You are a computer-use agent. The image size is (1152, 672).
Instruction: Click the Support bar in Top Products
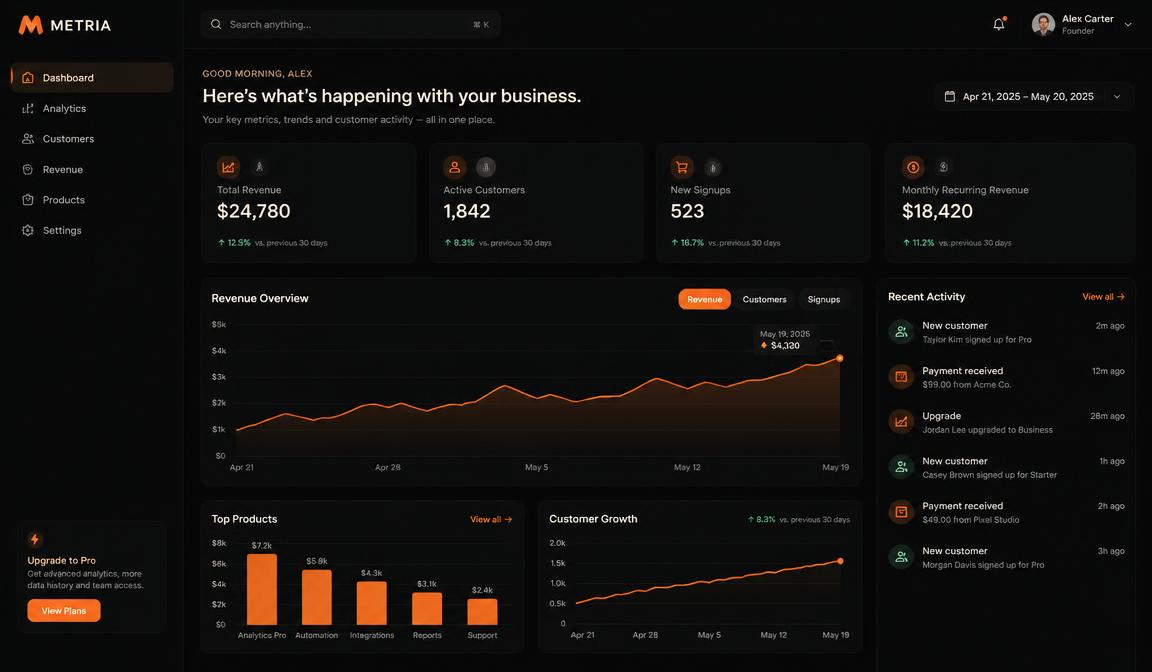482,612
